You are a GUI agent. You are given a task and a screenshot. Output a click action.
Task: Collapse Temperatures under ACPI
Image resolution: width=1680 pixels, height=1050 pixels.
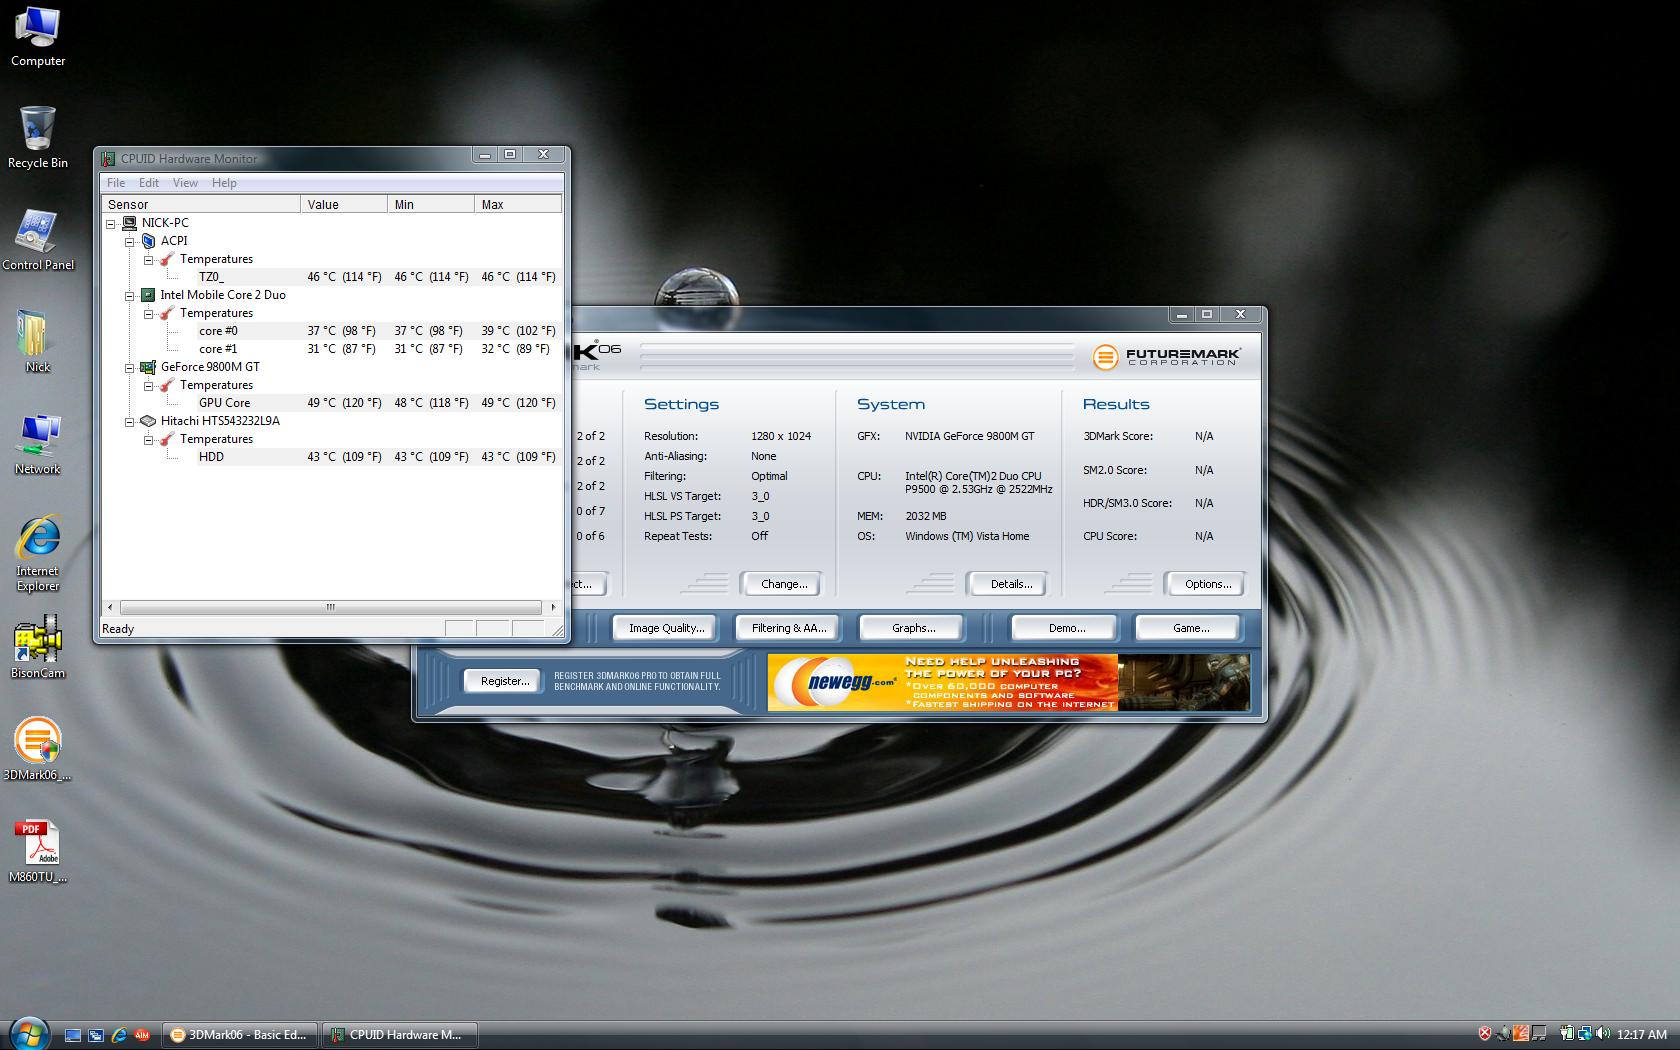[x=148, y=259]
